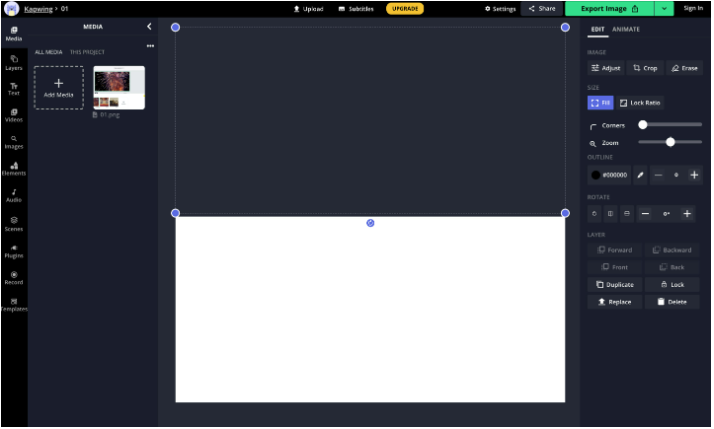This screenshot has width=714, height=429.
Task: Select the Text tool in sidebar
Action: pos(14,89)
